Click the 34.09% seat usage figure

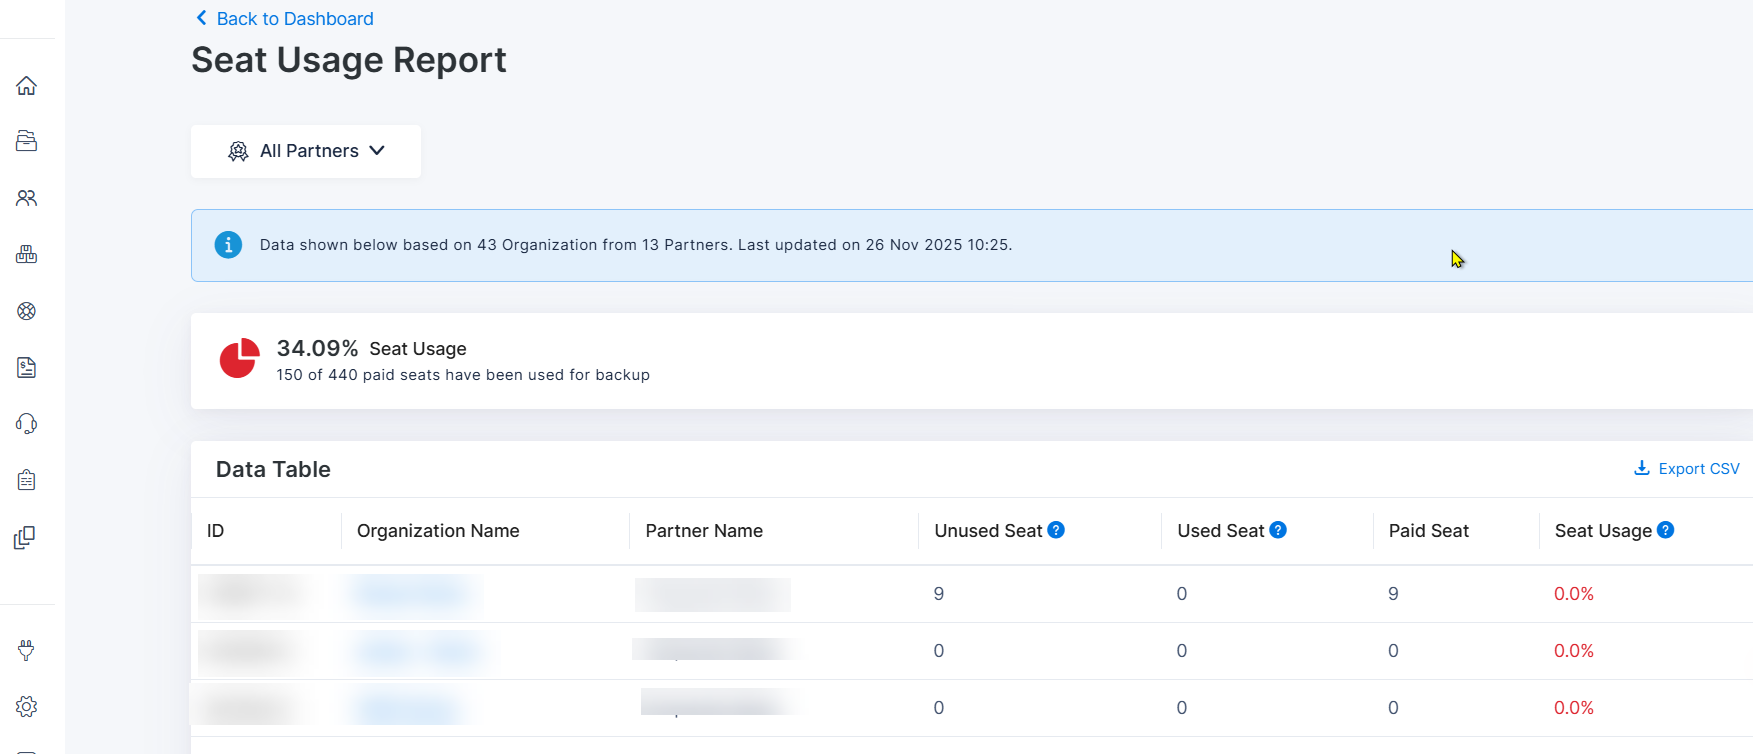317,348
